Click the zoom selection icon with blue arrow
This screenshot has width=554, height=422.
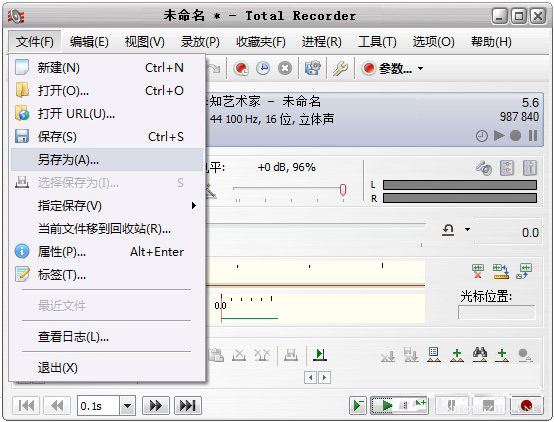[x=524, y=271]
